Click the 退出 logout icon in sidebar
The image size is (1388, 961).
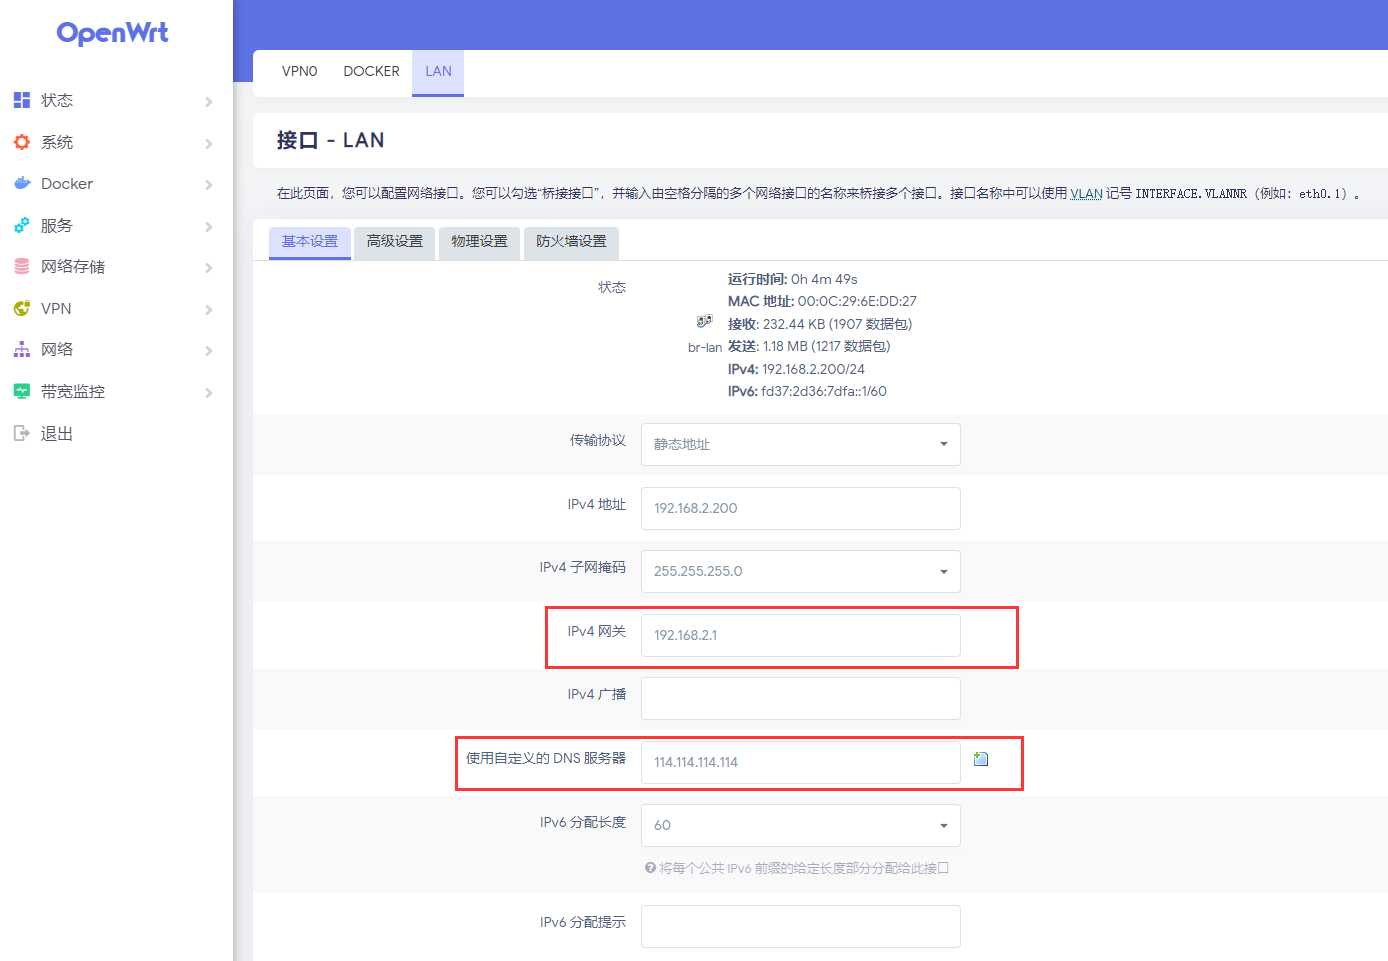click(22, 433)
